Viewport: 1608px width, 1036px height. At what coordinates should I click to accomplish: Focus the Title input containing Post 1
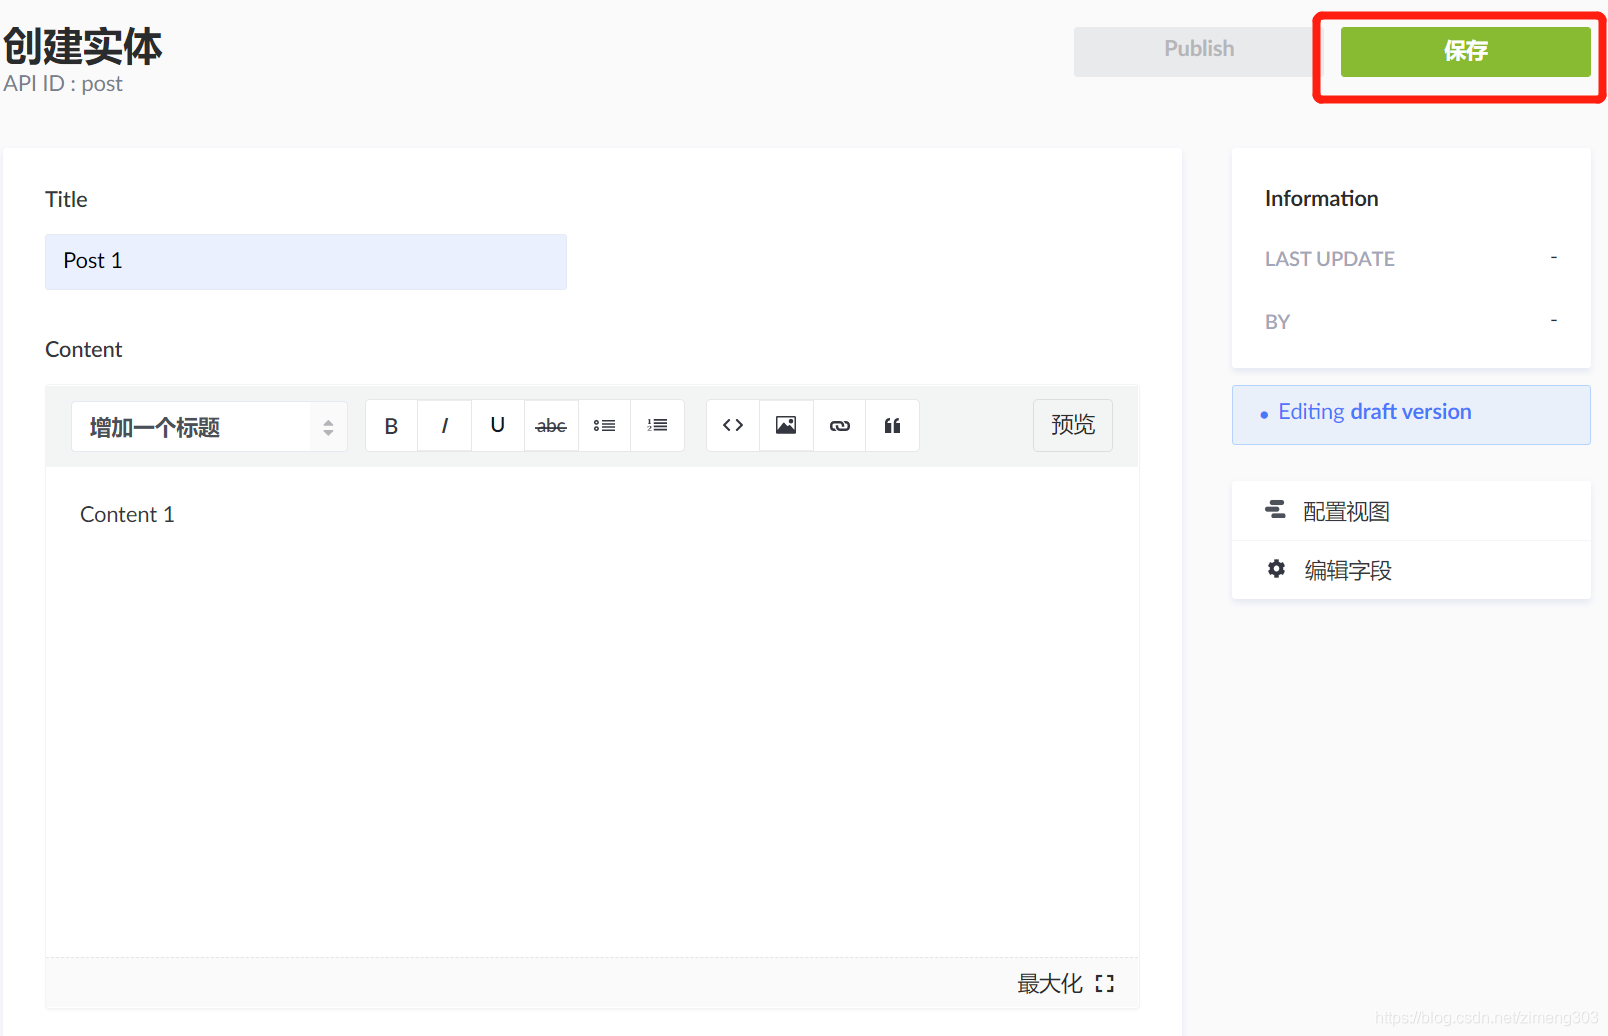coord(306,262)
